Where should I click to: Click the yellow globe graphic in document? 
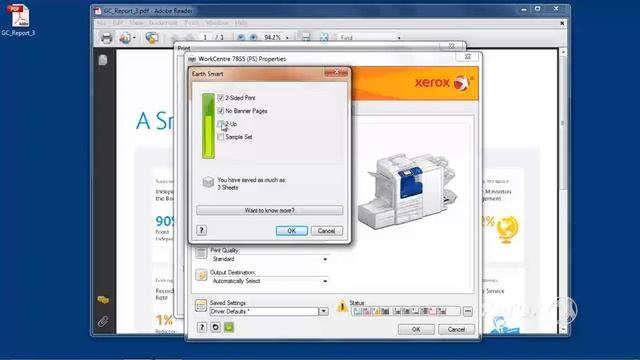pyautogui.click(x=507, y=229)
